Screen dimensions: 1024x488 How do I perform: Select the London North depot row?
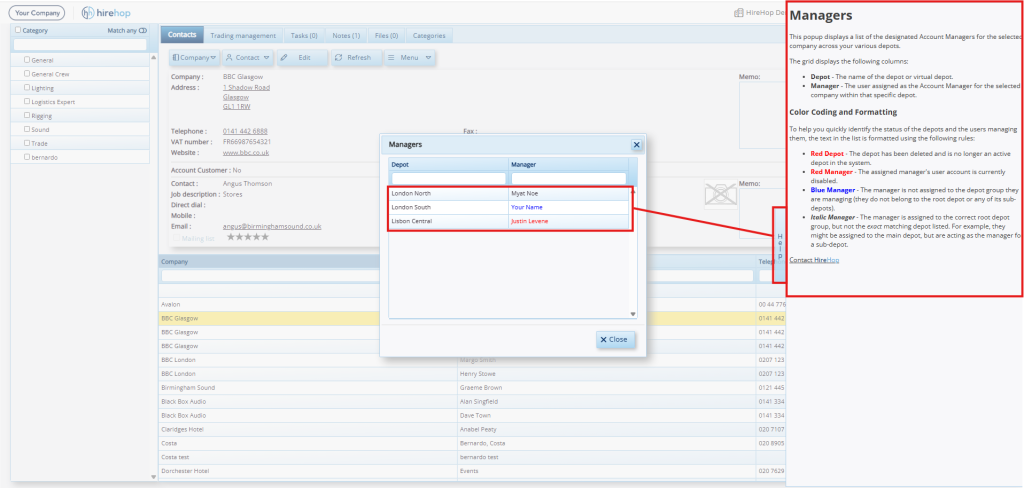[509, 193]
